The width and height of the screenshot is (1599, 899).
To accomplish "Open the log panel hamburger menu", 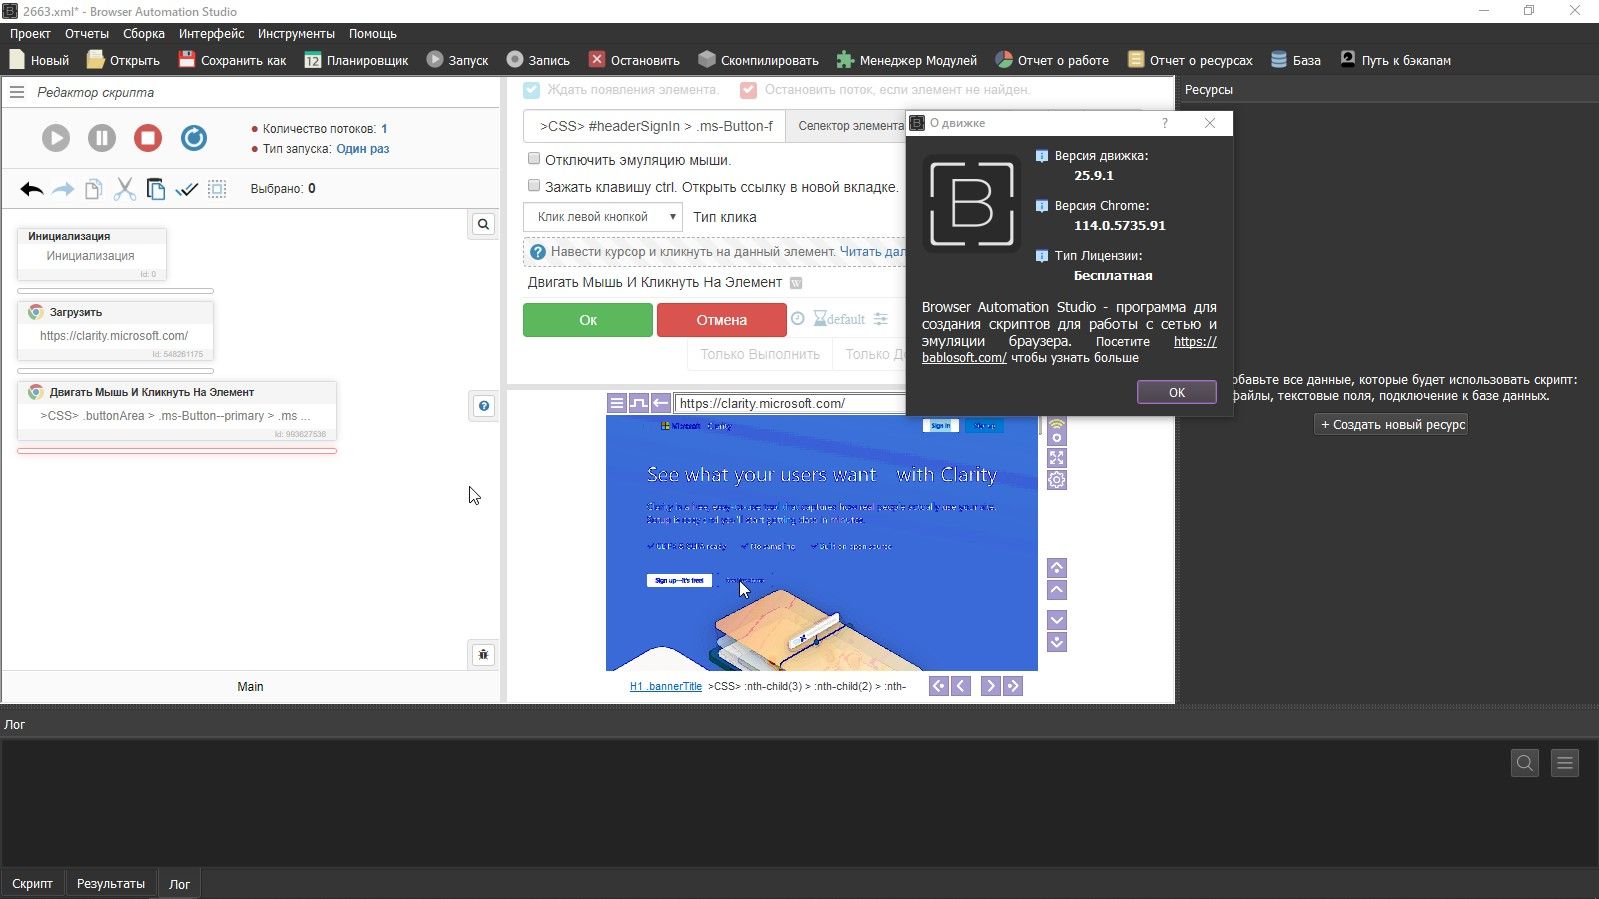I will (x=1565, y=764).
